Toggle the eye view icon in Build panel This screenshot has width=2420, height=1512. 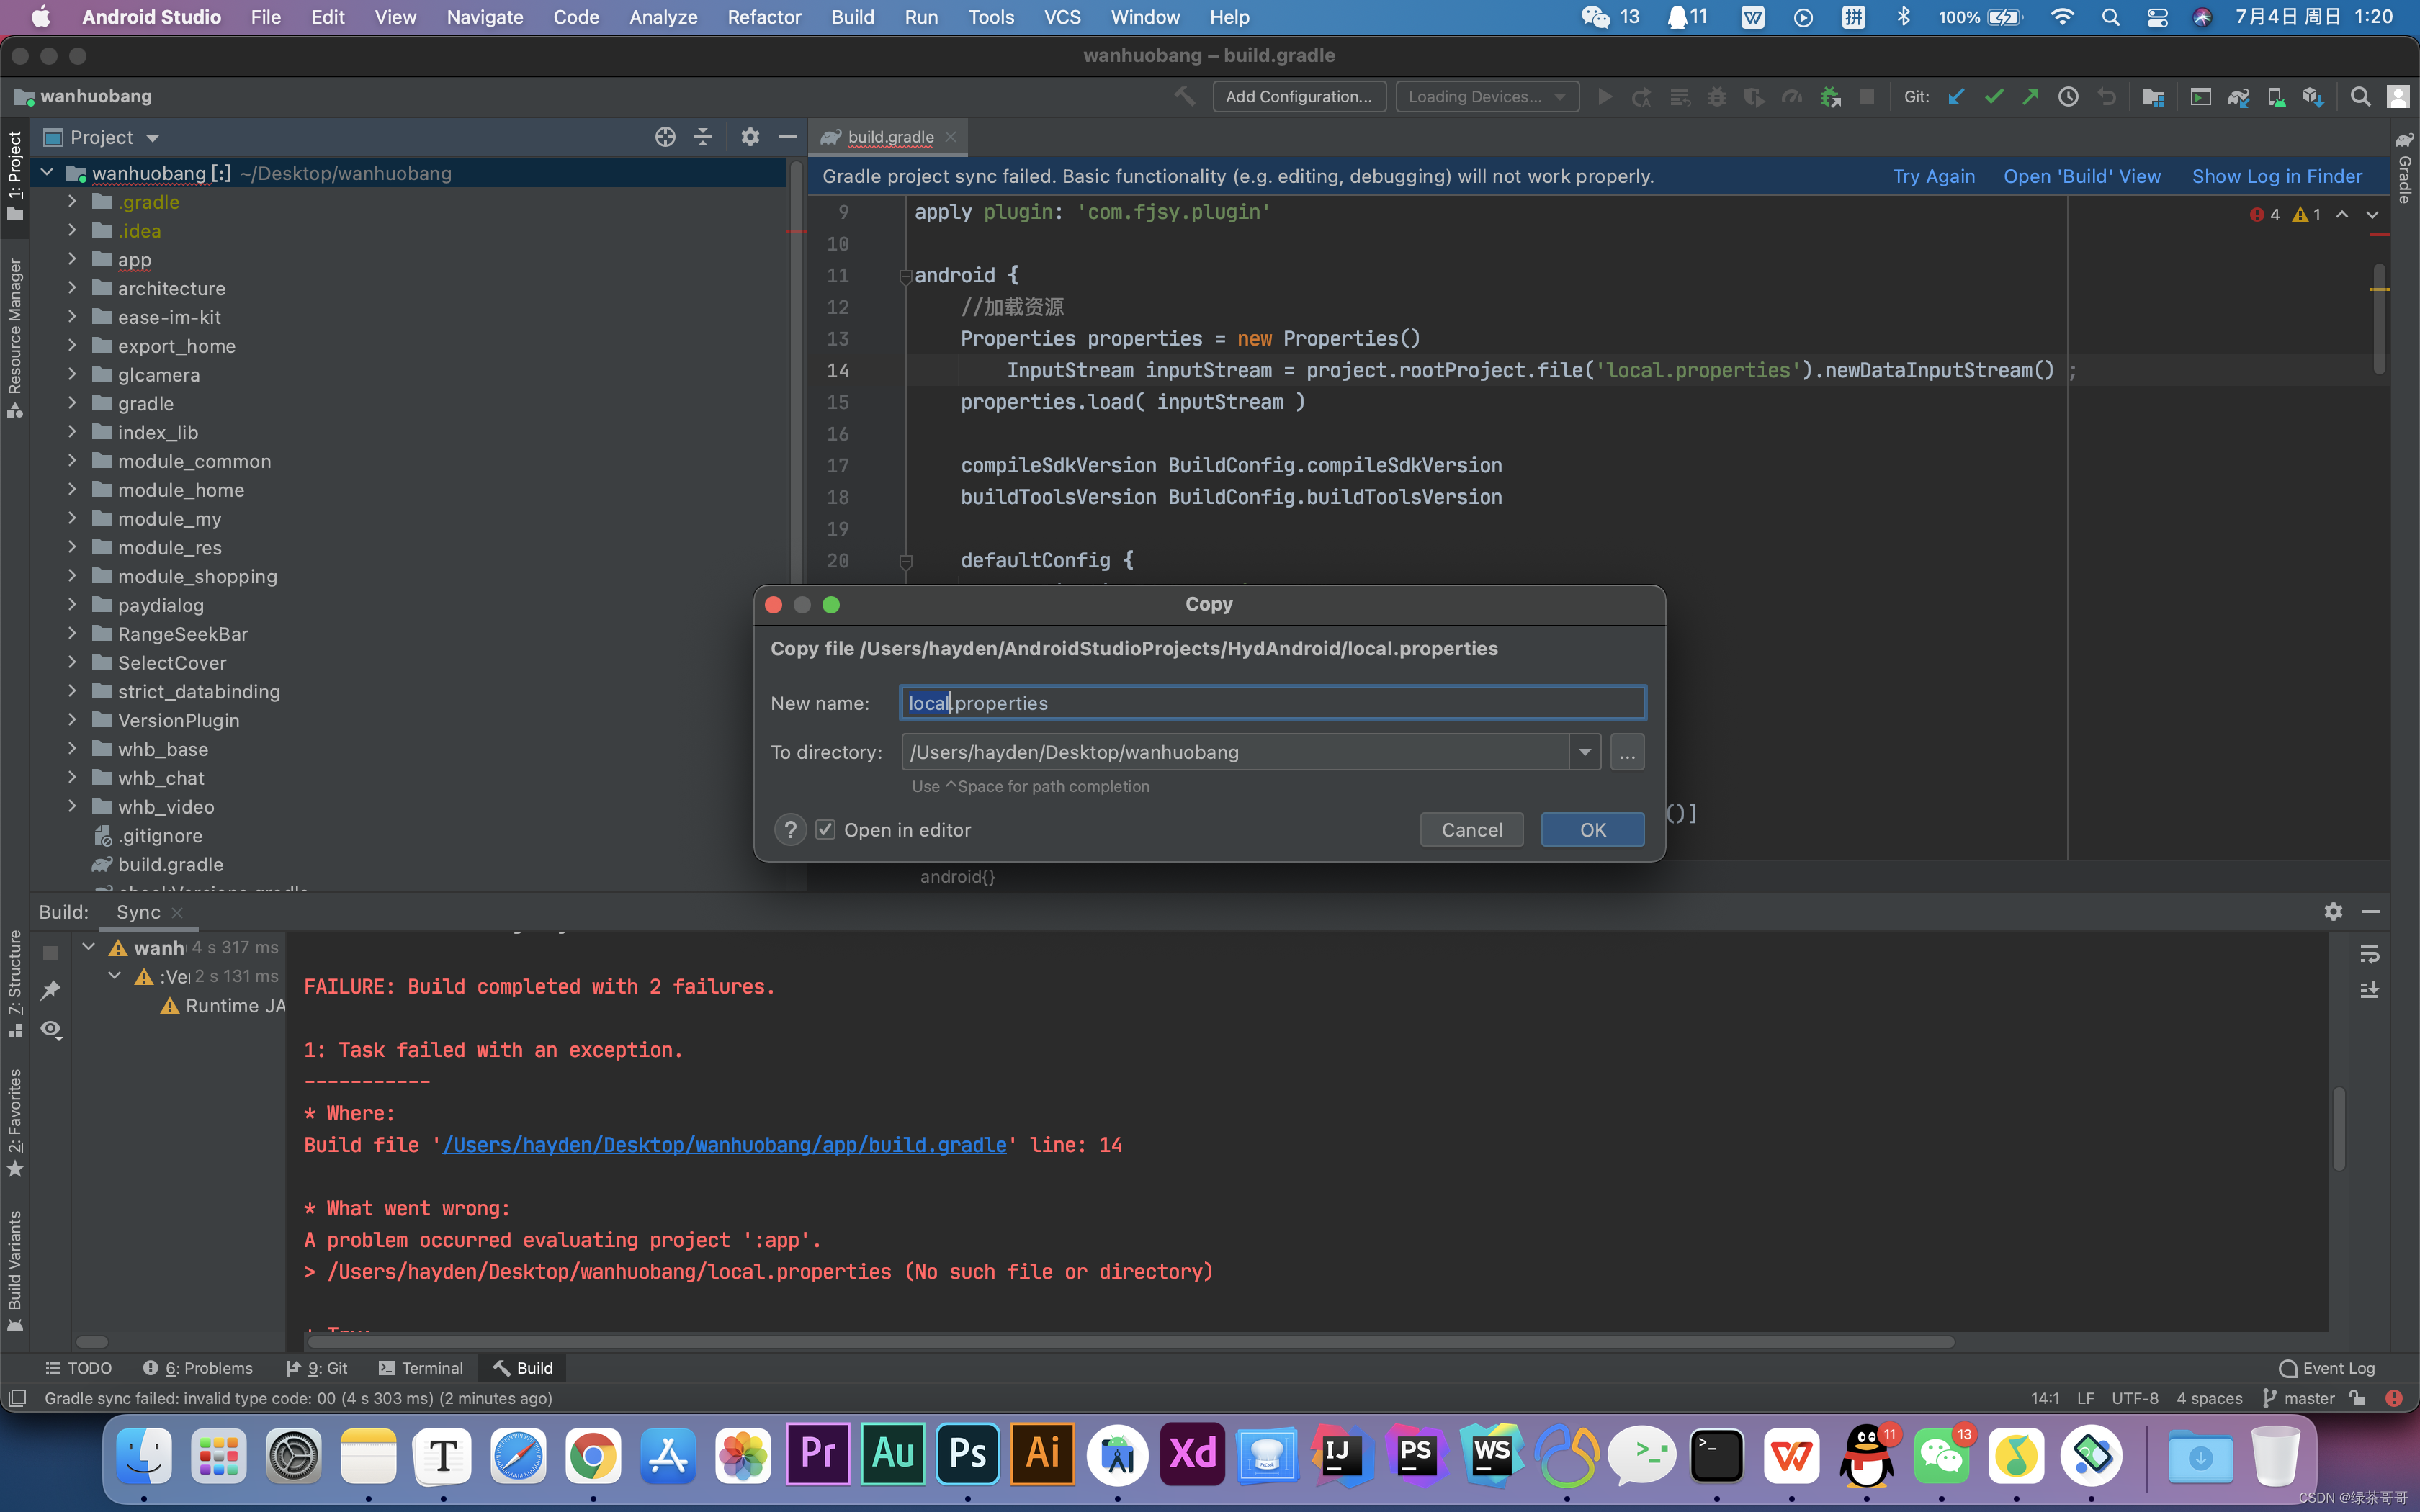coord(50,1029)
